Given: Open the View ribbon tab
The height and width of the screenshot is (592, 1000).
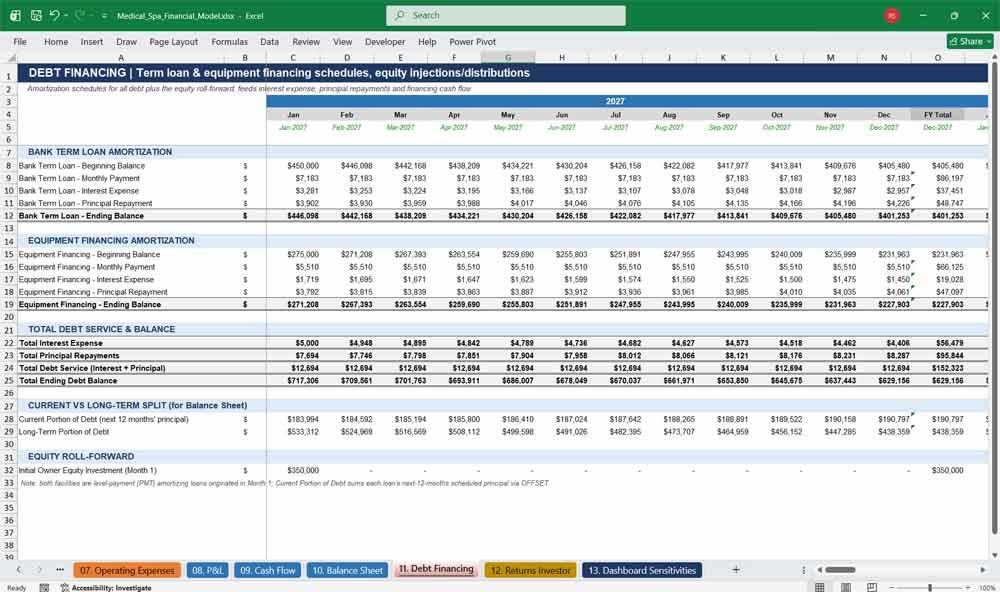Looking at the screenshot, I should (x=342, y=41).
